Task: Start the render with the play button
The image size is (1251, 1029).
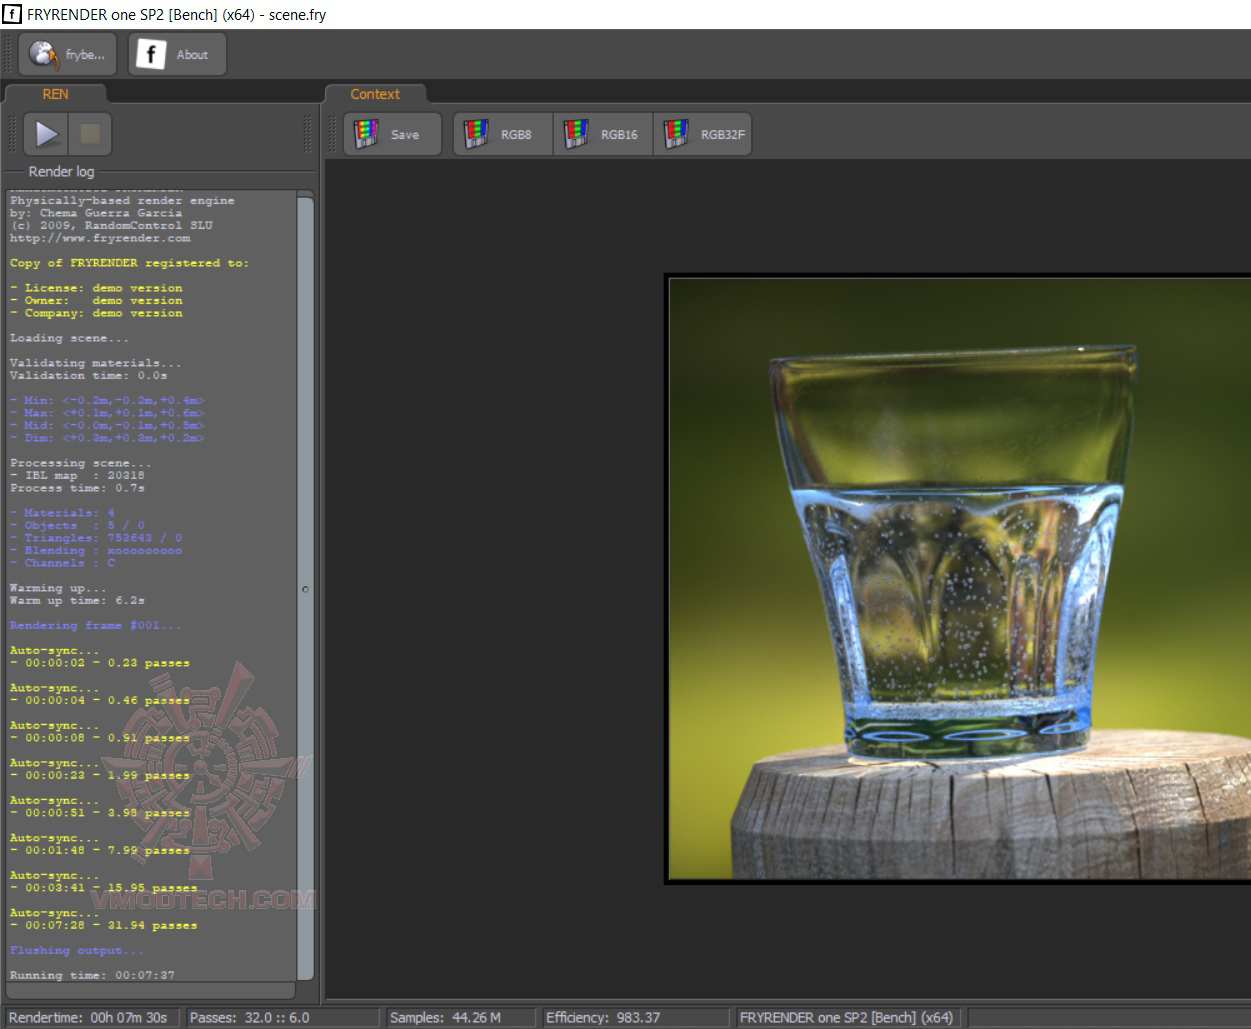Action: (x=46, y=134)
